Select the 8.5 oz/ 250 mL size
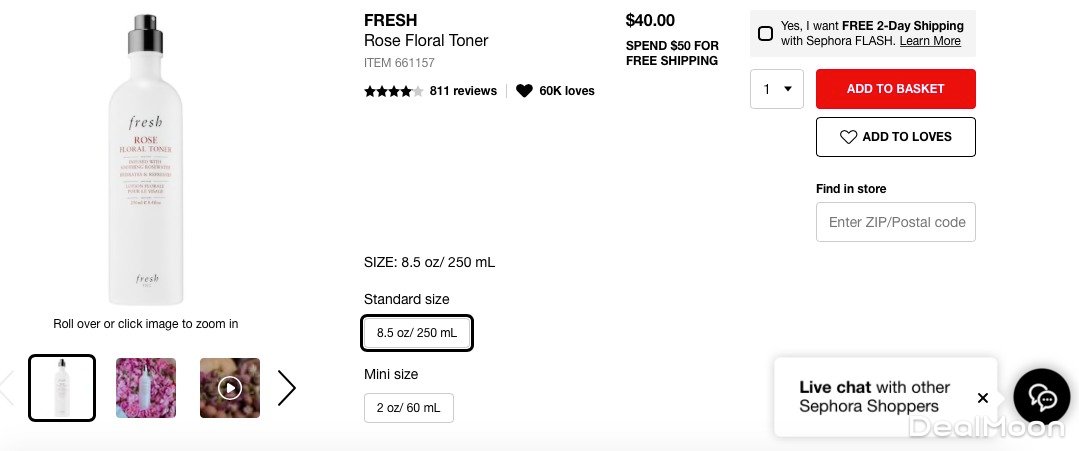The image size is (1079, 451). (416, 333)
